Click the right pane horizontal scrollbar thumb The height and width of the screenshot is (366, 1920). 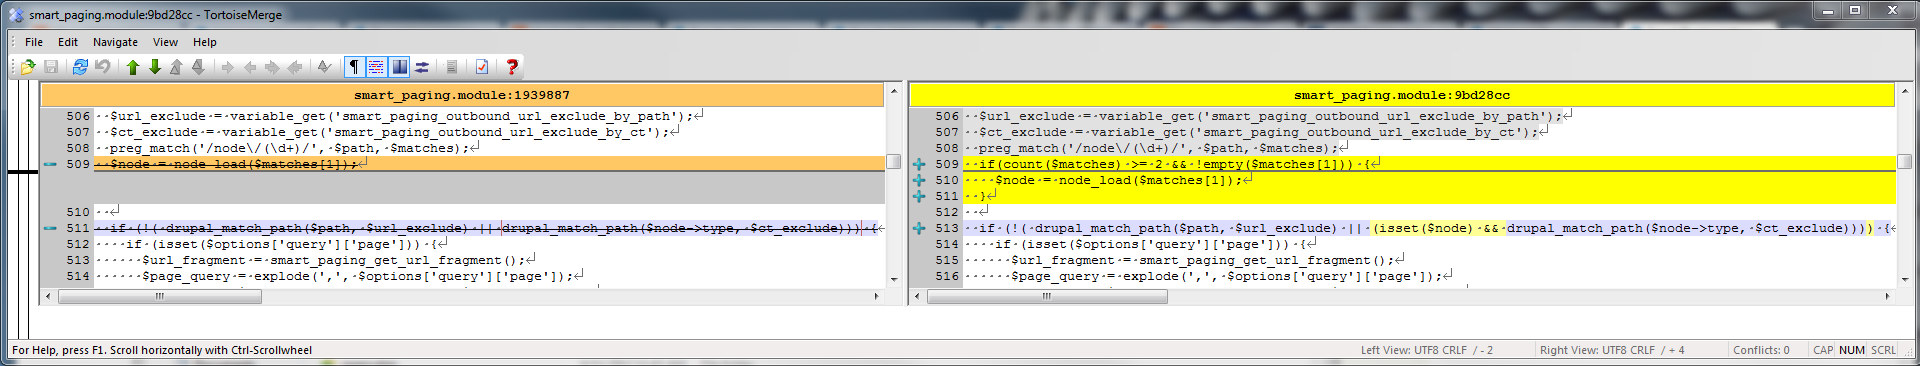(x=1047, y=296)
